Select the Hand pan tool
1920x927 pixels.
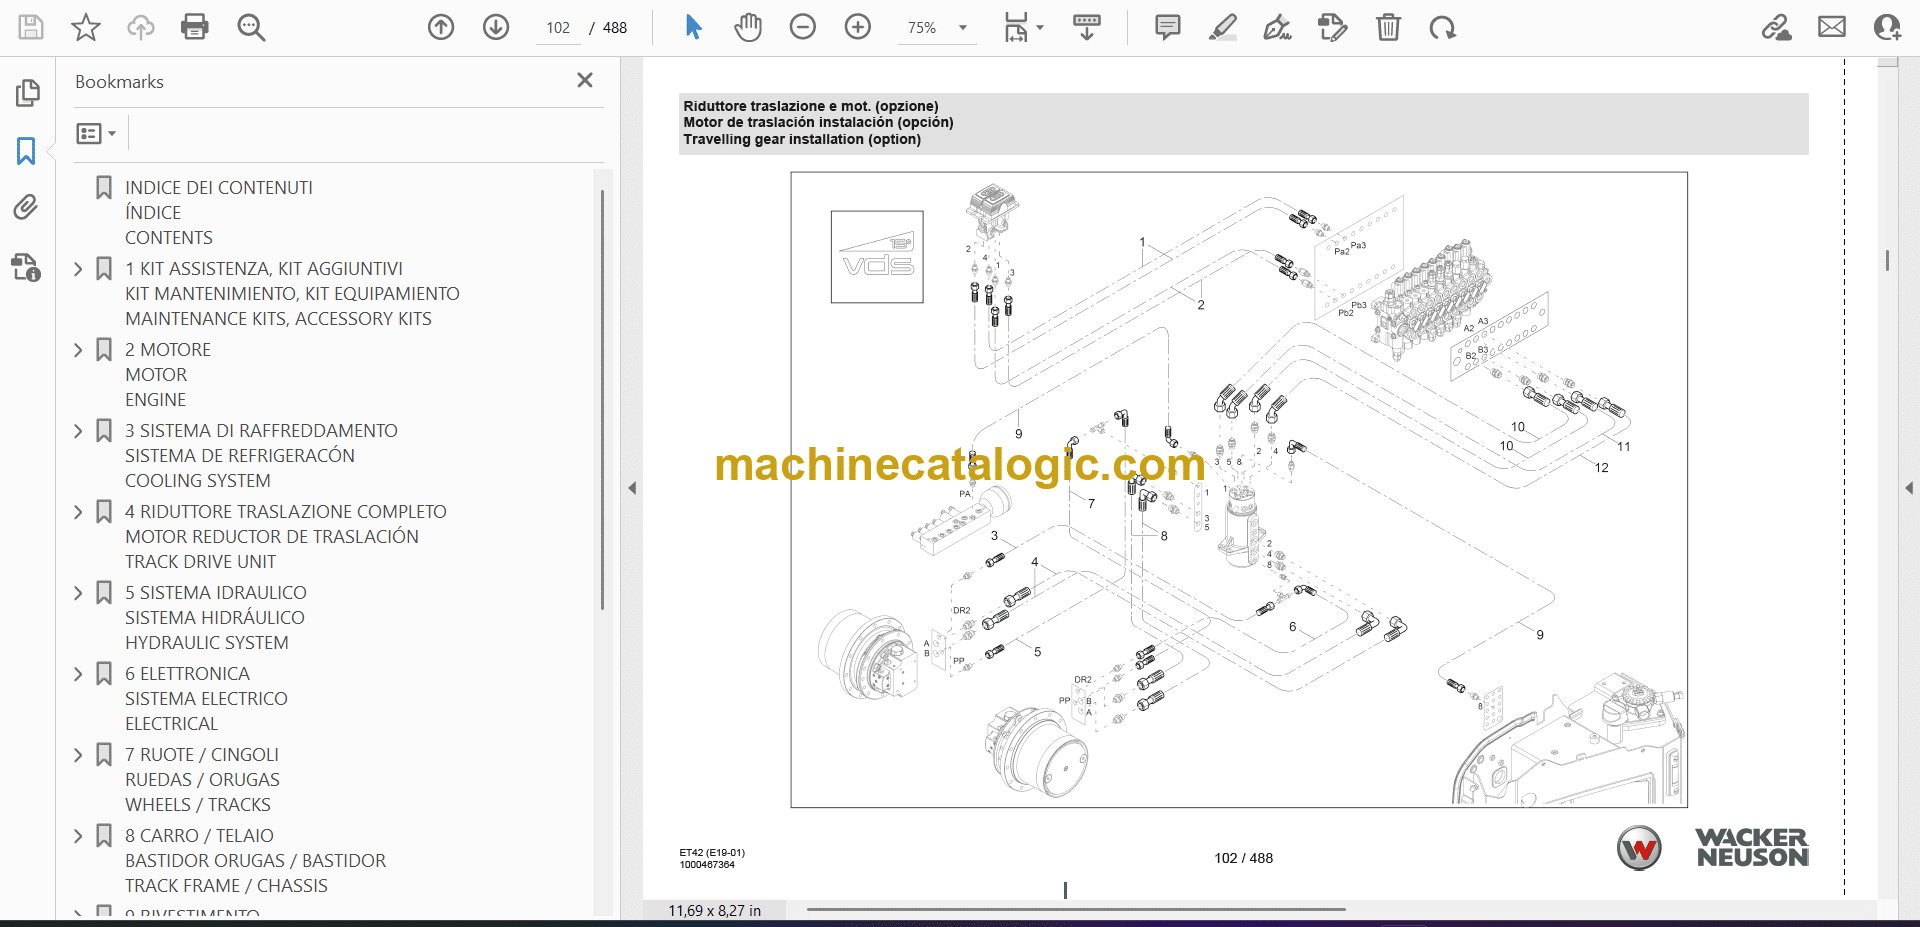(747, 27)
